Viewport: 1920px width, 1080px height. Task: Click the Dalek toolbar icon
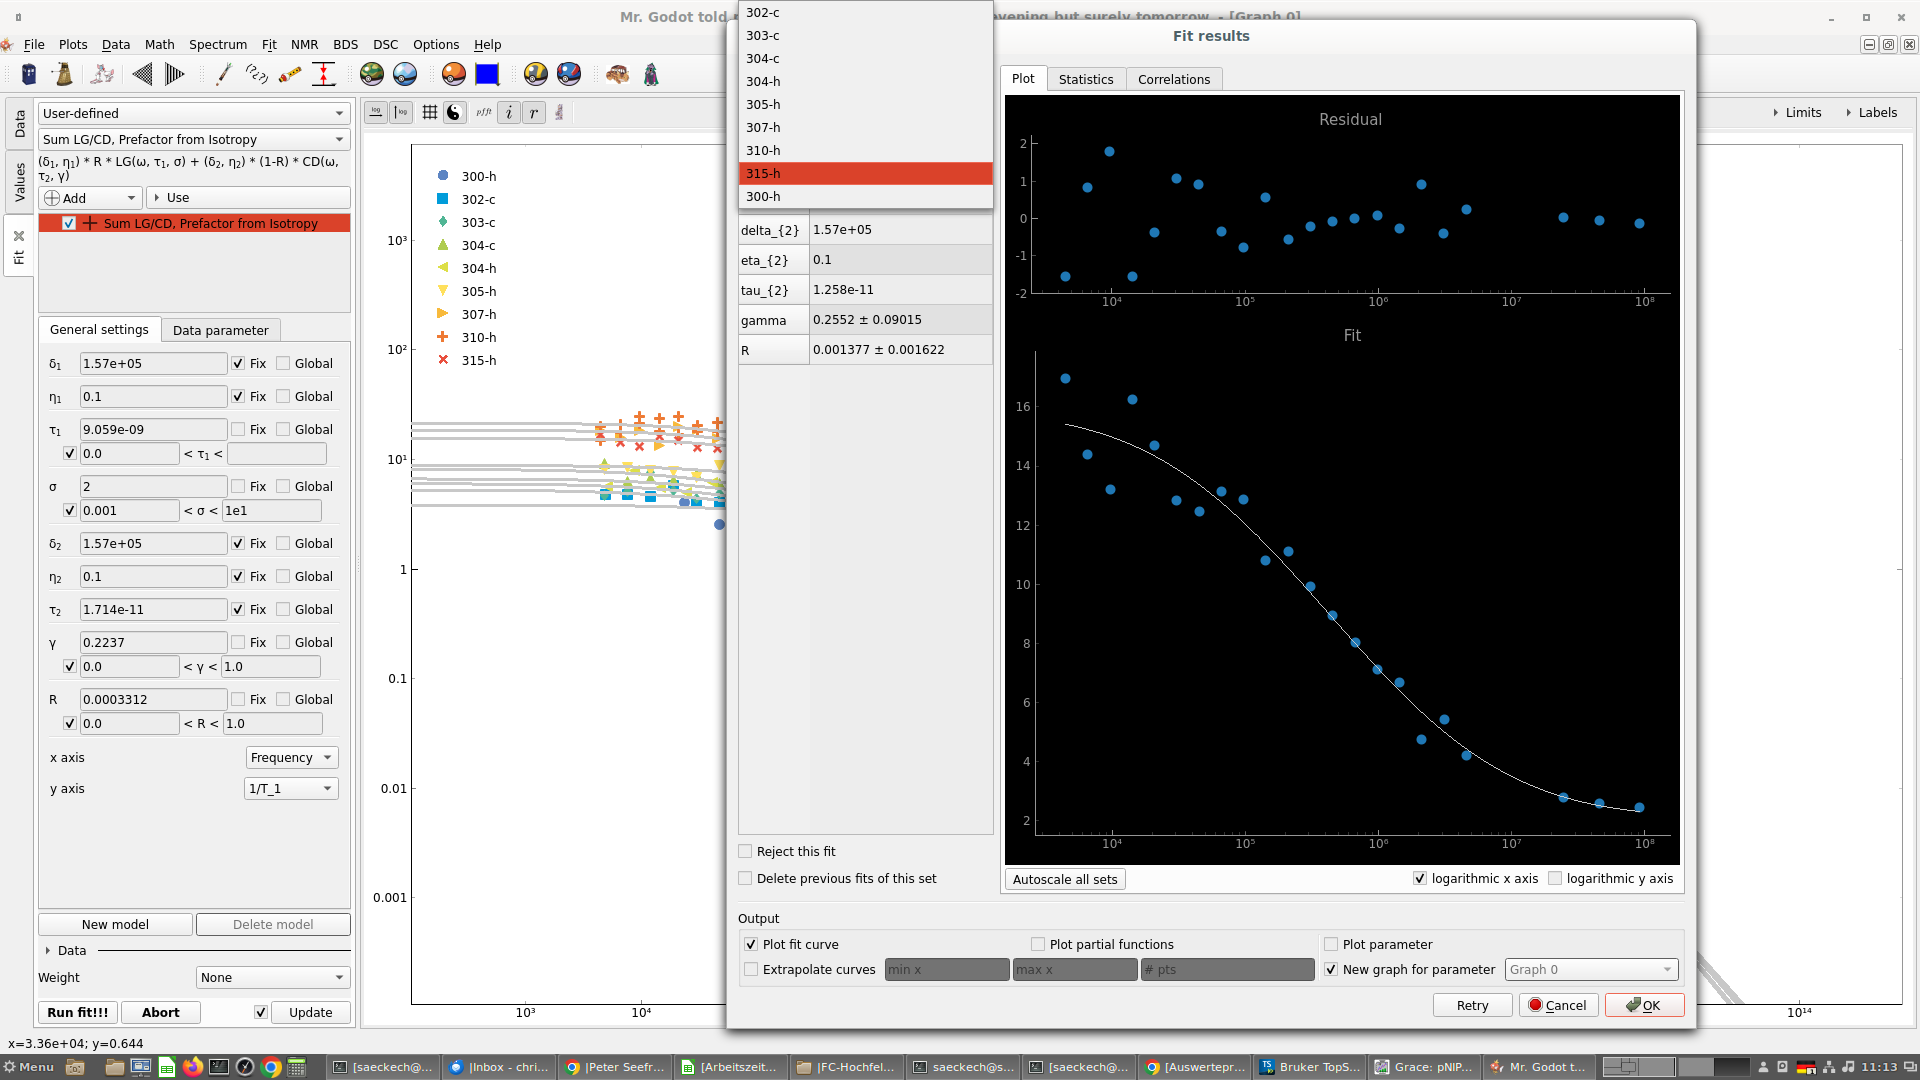[x=63, y=74]
